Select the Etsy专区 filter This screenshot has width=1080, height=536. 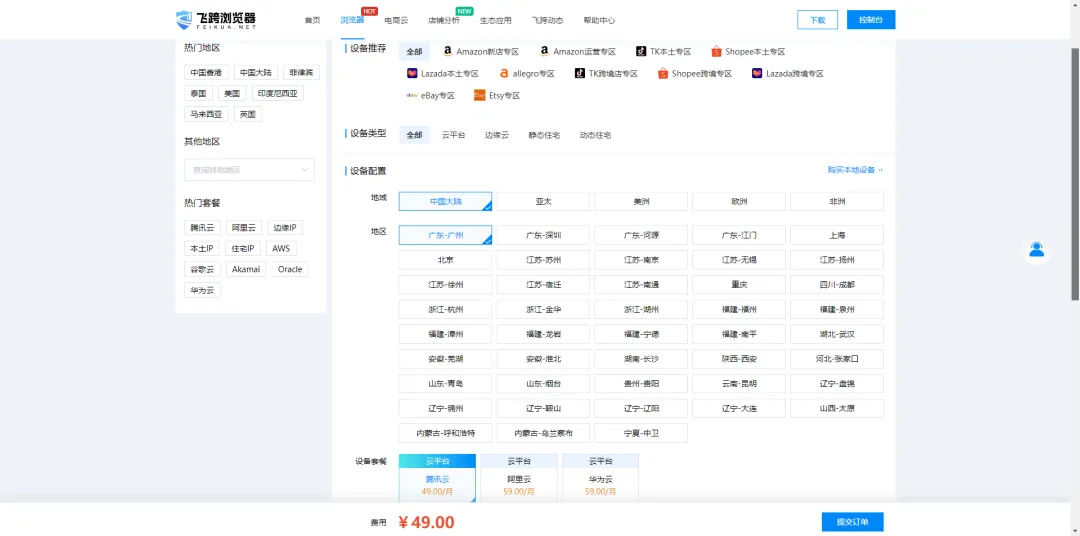pyautogui.click(x=497, y=96)
